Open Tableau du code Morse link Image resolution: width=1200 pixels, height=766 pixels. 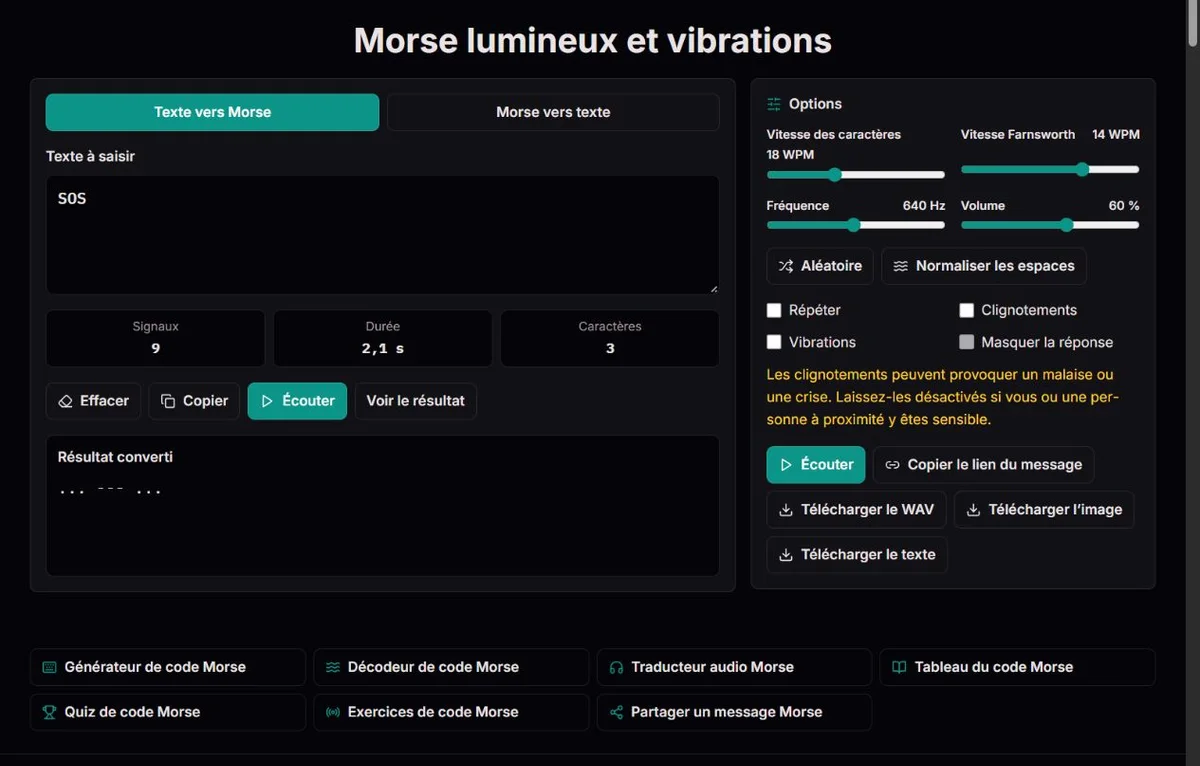point(1017,667)
